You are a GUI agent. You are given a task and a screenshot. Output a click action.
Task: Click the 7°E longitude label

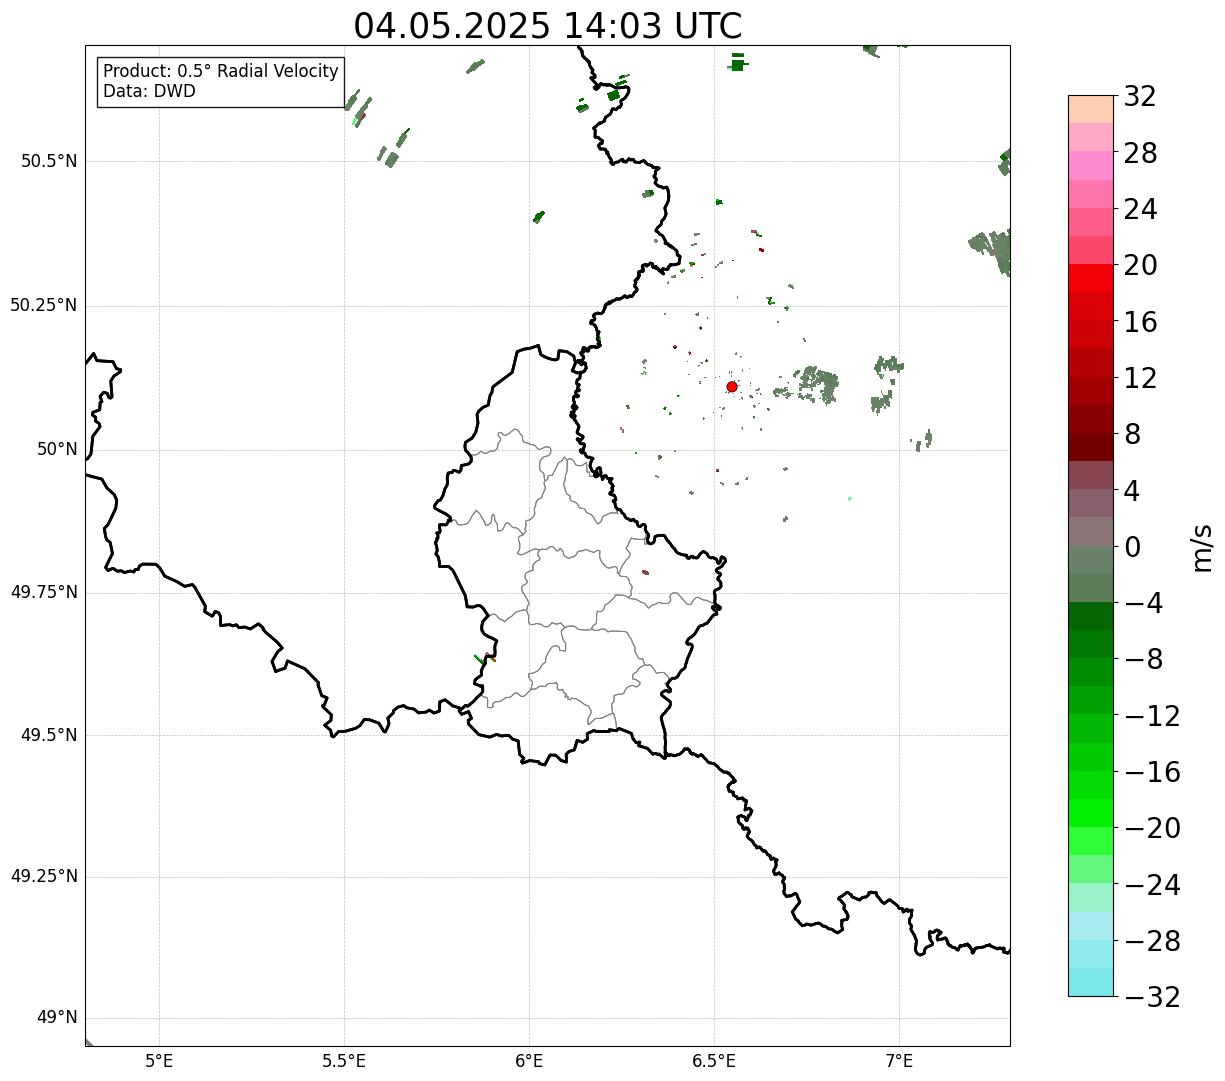pos(899,1061)
